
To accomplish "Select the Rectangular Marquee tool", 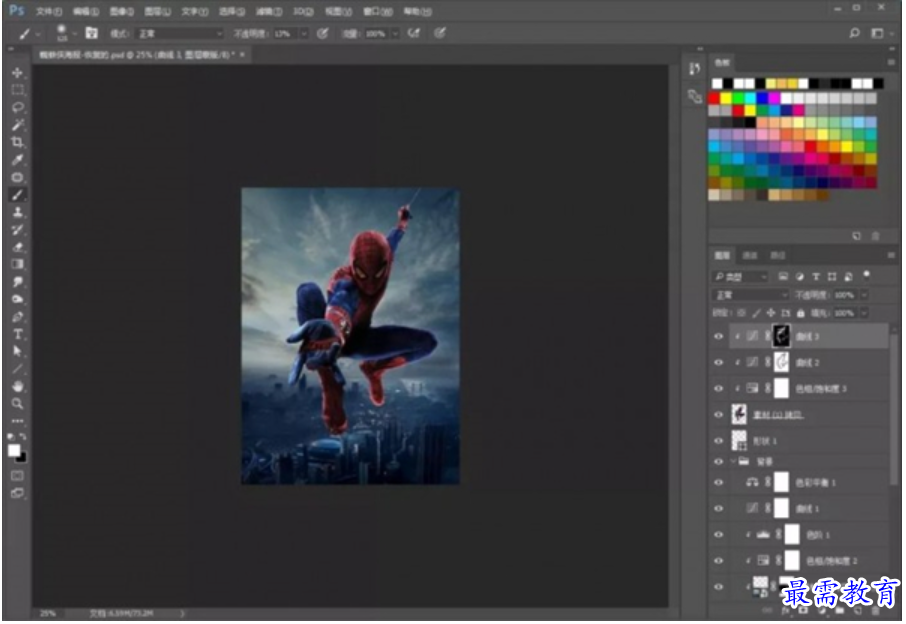I will (17, 90).
